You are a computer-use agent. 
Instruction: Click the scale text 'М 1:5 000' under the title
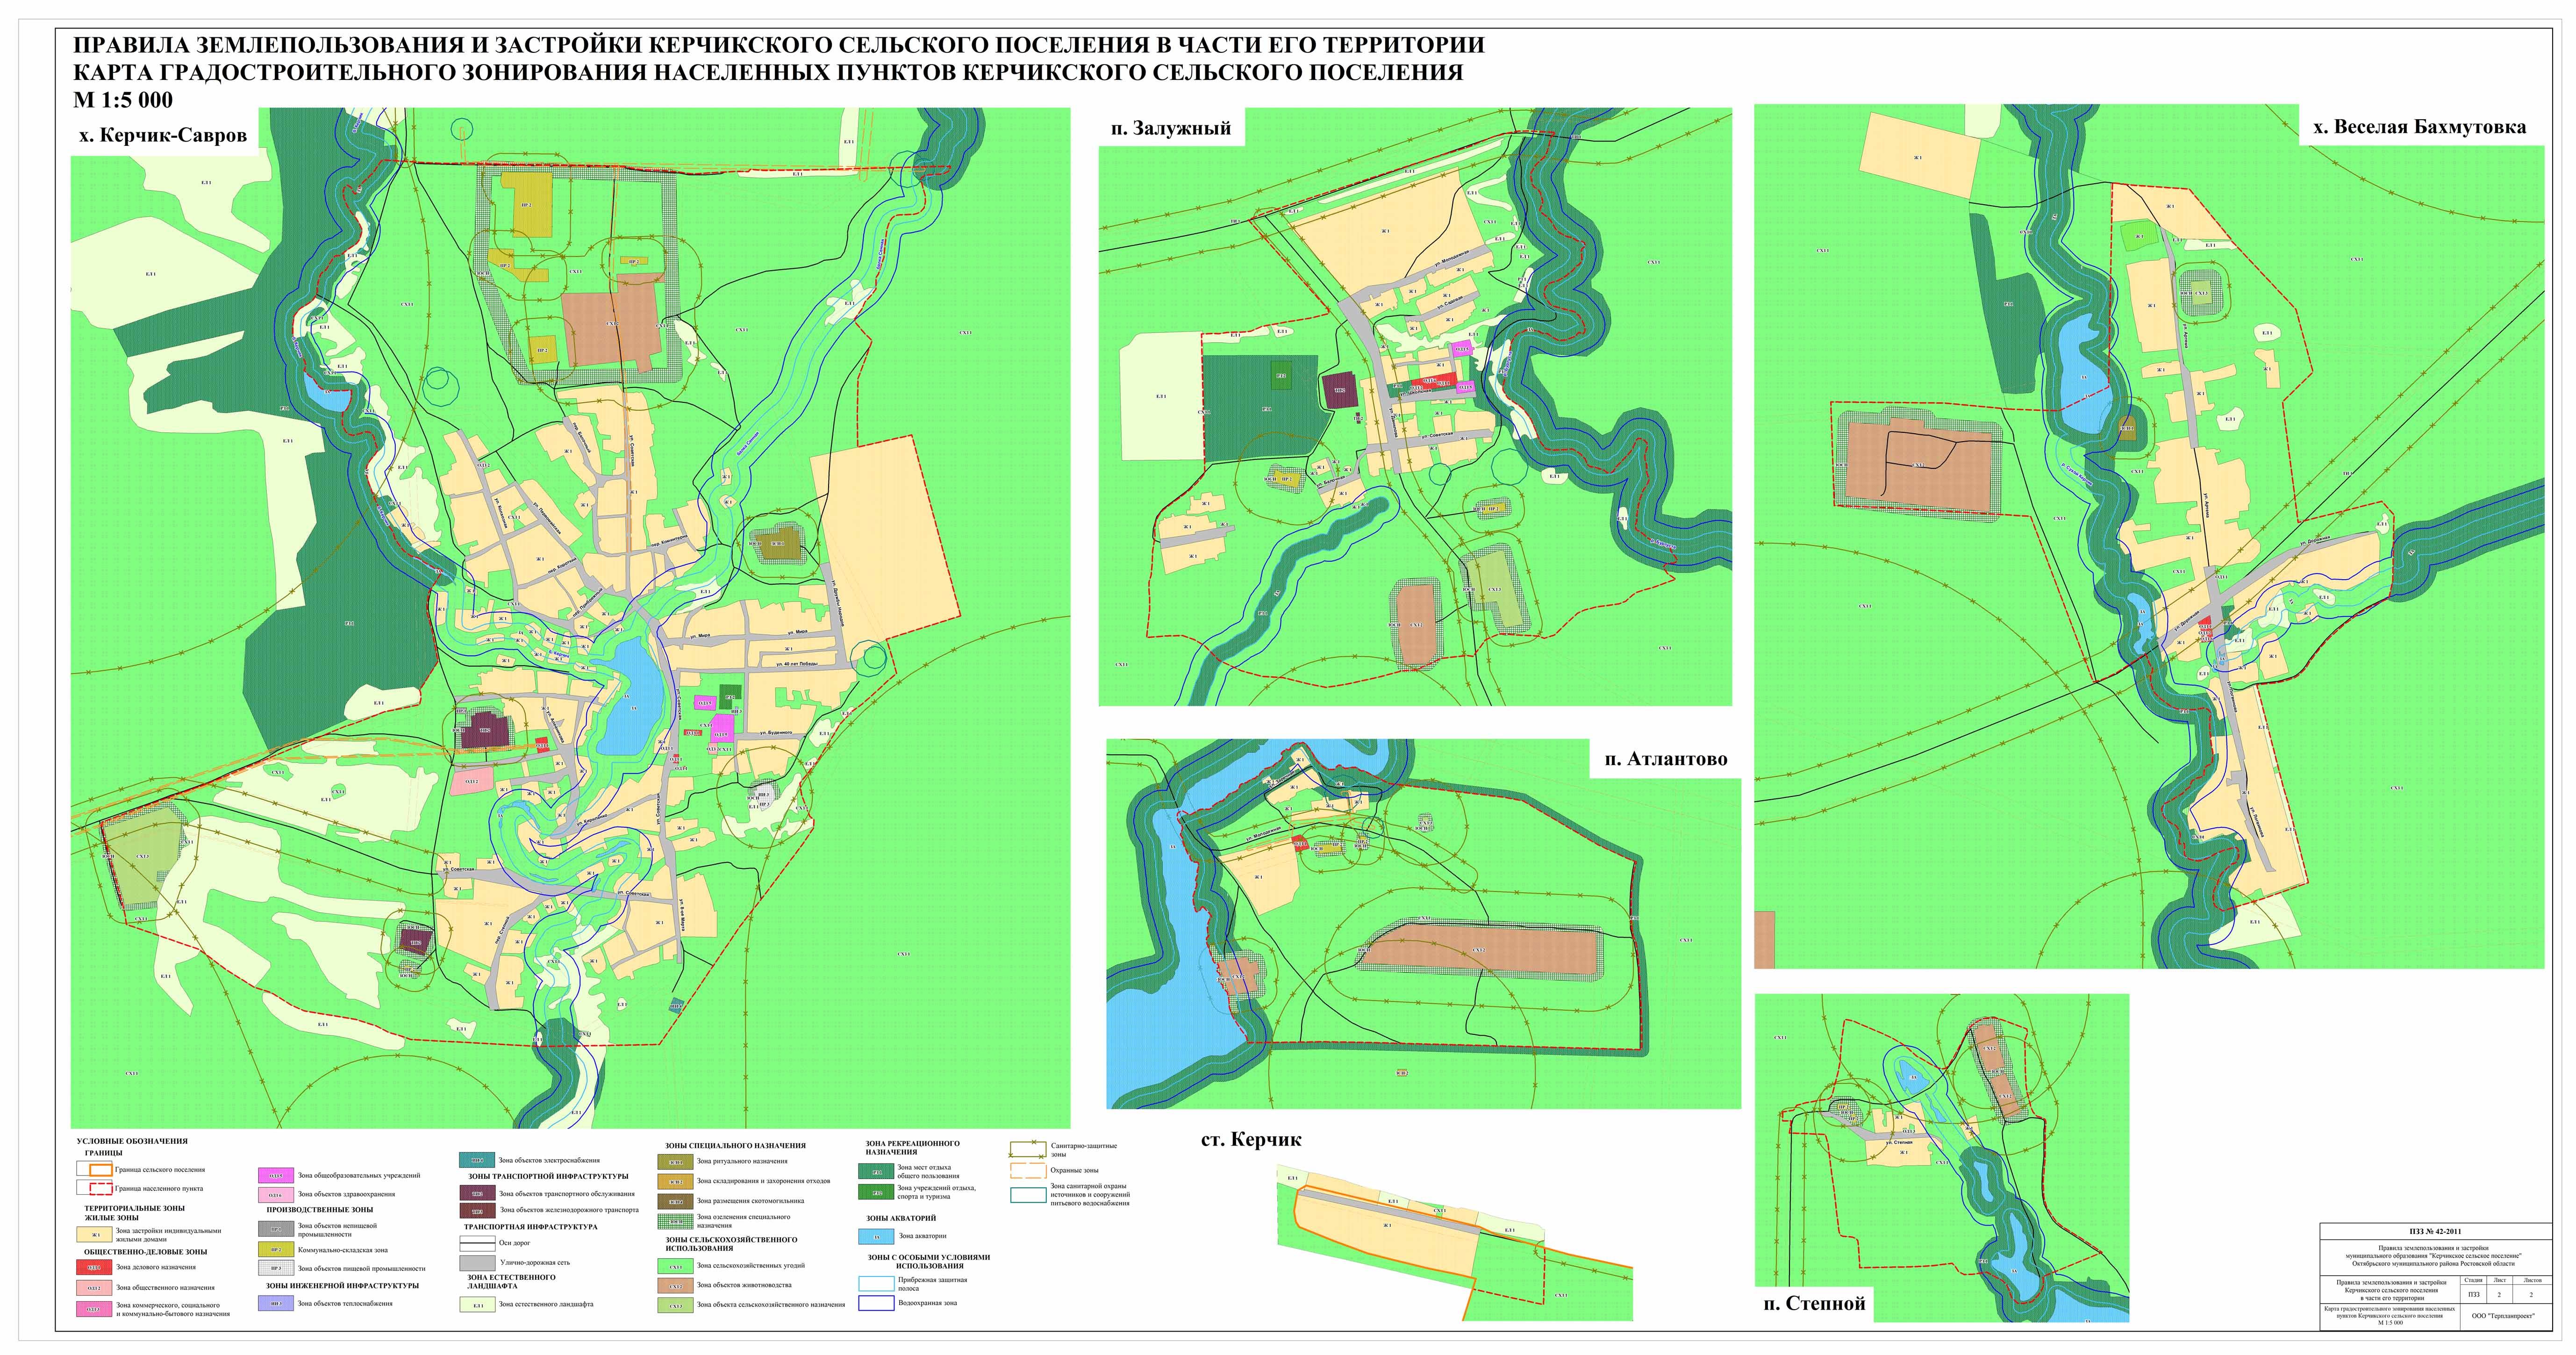[123, 100]
